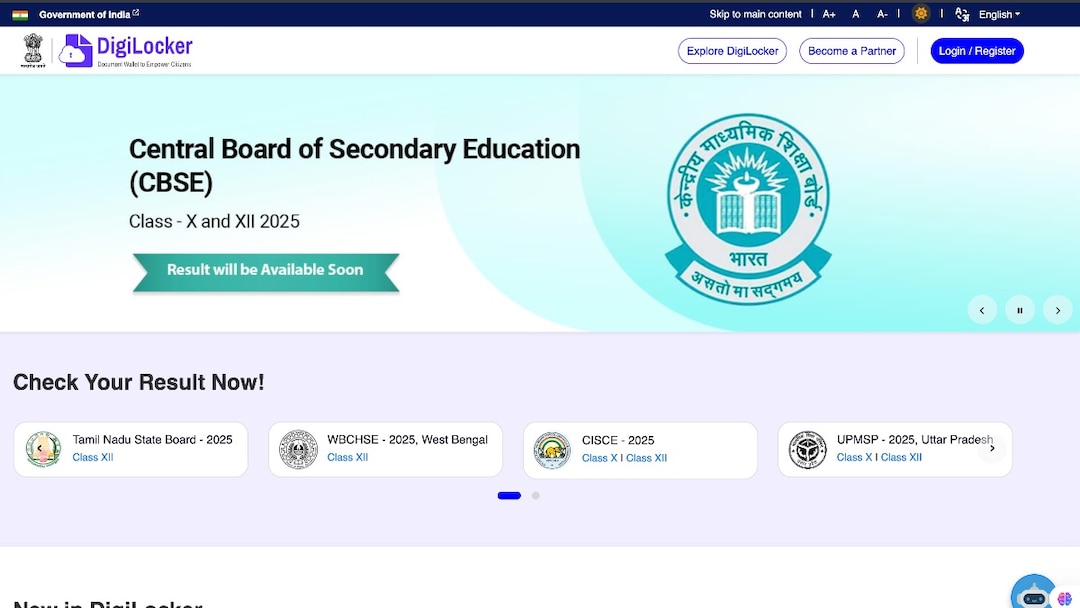Open the English language dropdown
Screen dimensions: 1080x608
tap(997, 14)
